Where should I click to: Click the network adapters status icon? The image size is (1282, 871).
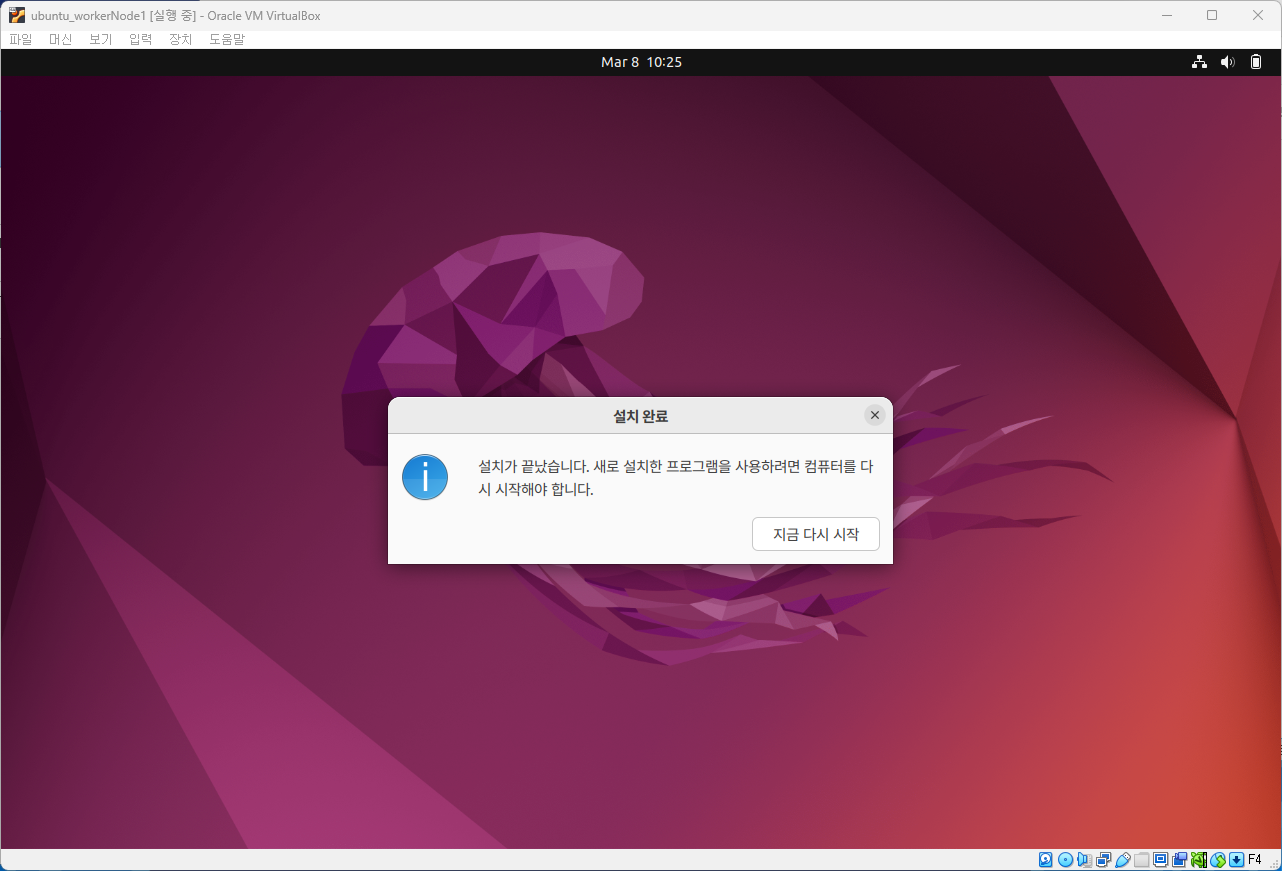(1104, 859)
